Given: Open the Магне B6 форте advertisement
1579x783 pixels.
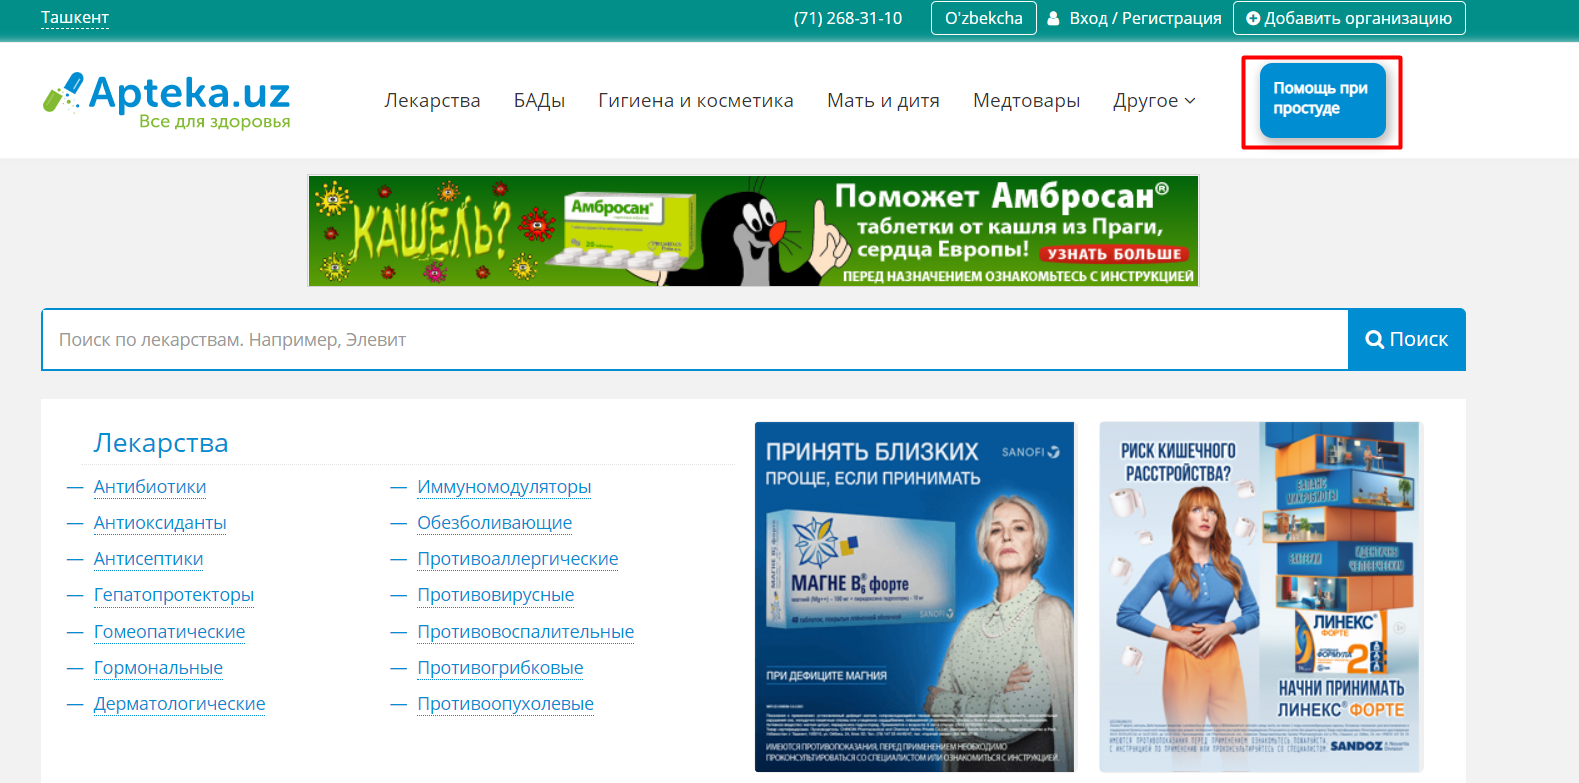Looking at the screenshot, I should point(914,597).
